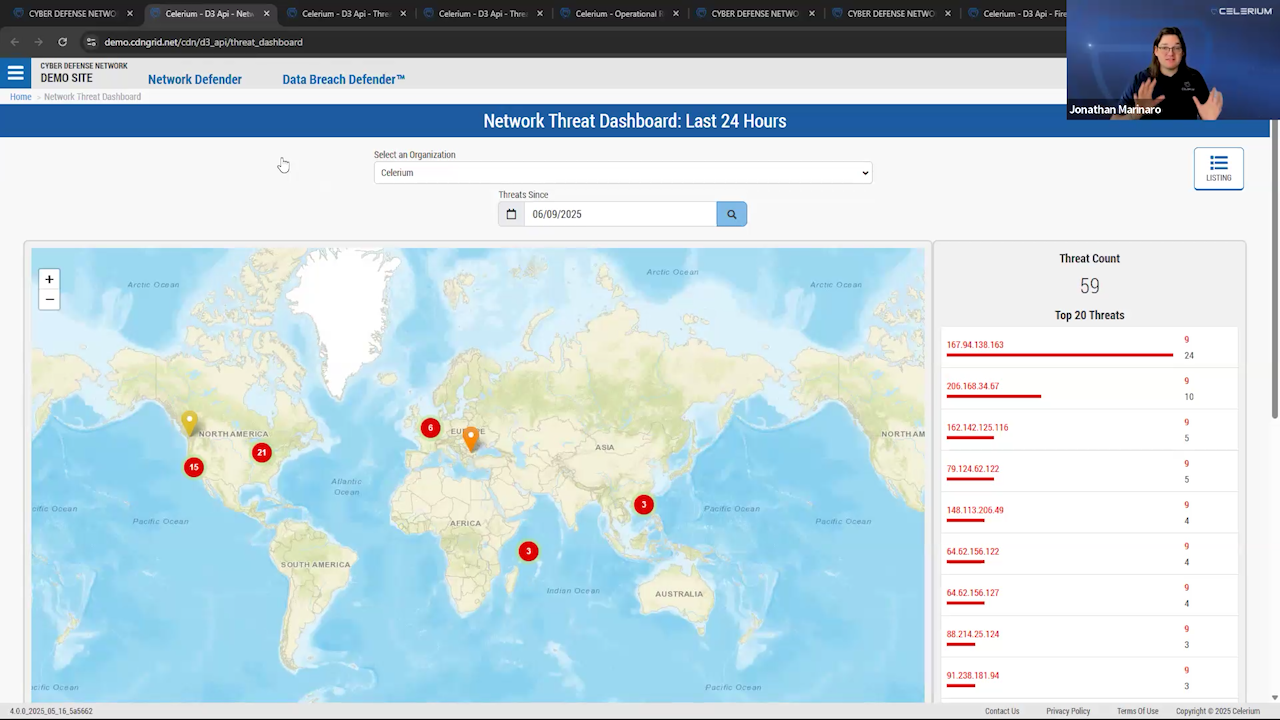The height and width of the screenshot is (720, 1280).
Task: Click the scrollbar down arrow
Action: tap(1274, 697)
